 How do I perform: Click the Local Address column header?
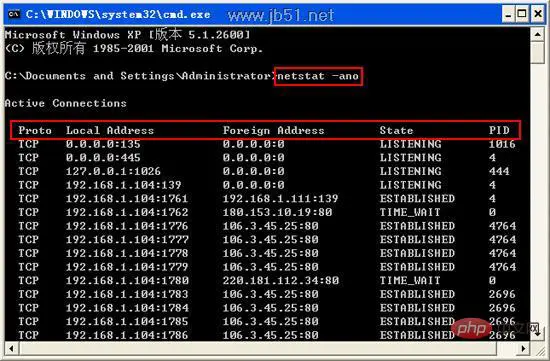110,131
